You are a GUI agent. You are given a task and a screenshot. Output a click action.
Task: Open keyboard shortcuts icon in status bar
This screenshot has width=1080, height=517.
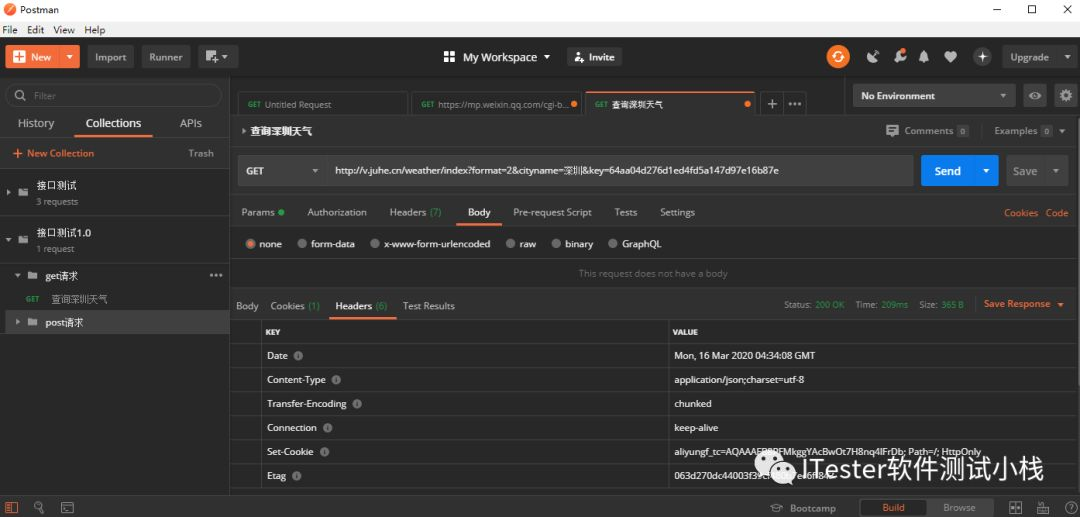(x=1042, y=507)
